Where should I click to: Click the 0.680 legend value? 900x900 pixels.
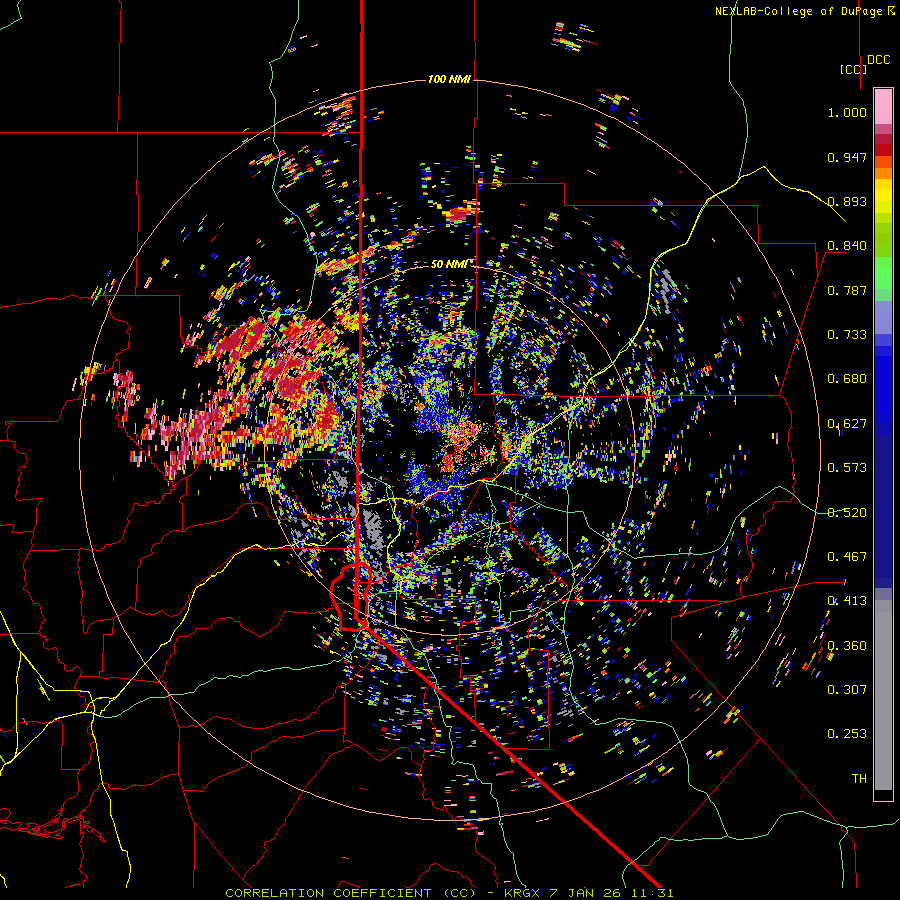[847, 379]
